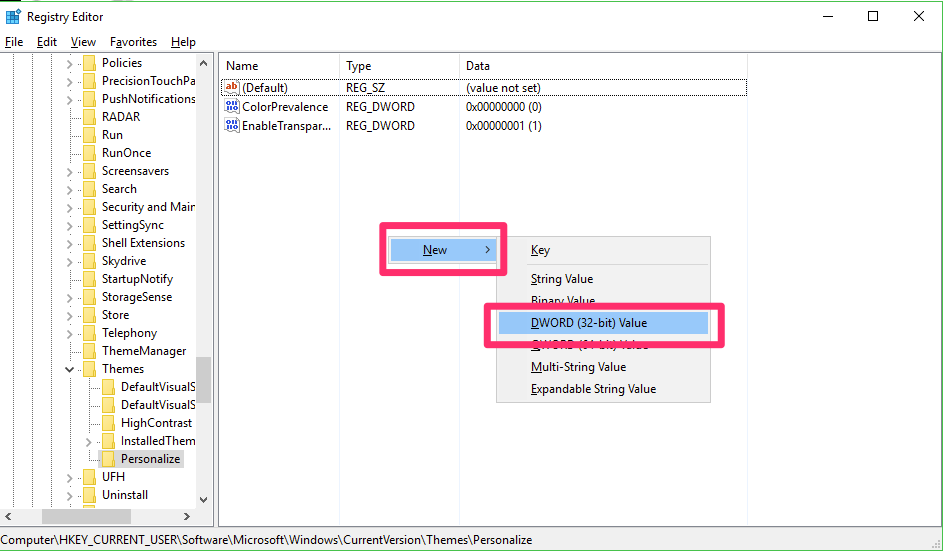Click the Screensavers folder icon
Screen dimensions: 943x551
coord(90,171)
